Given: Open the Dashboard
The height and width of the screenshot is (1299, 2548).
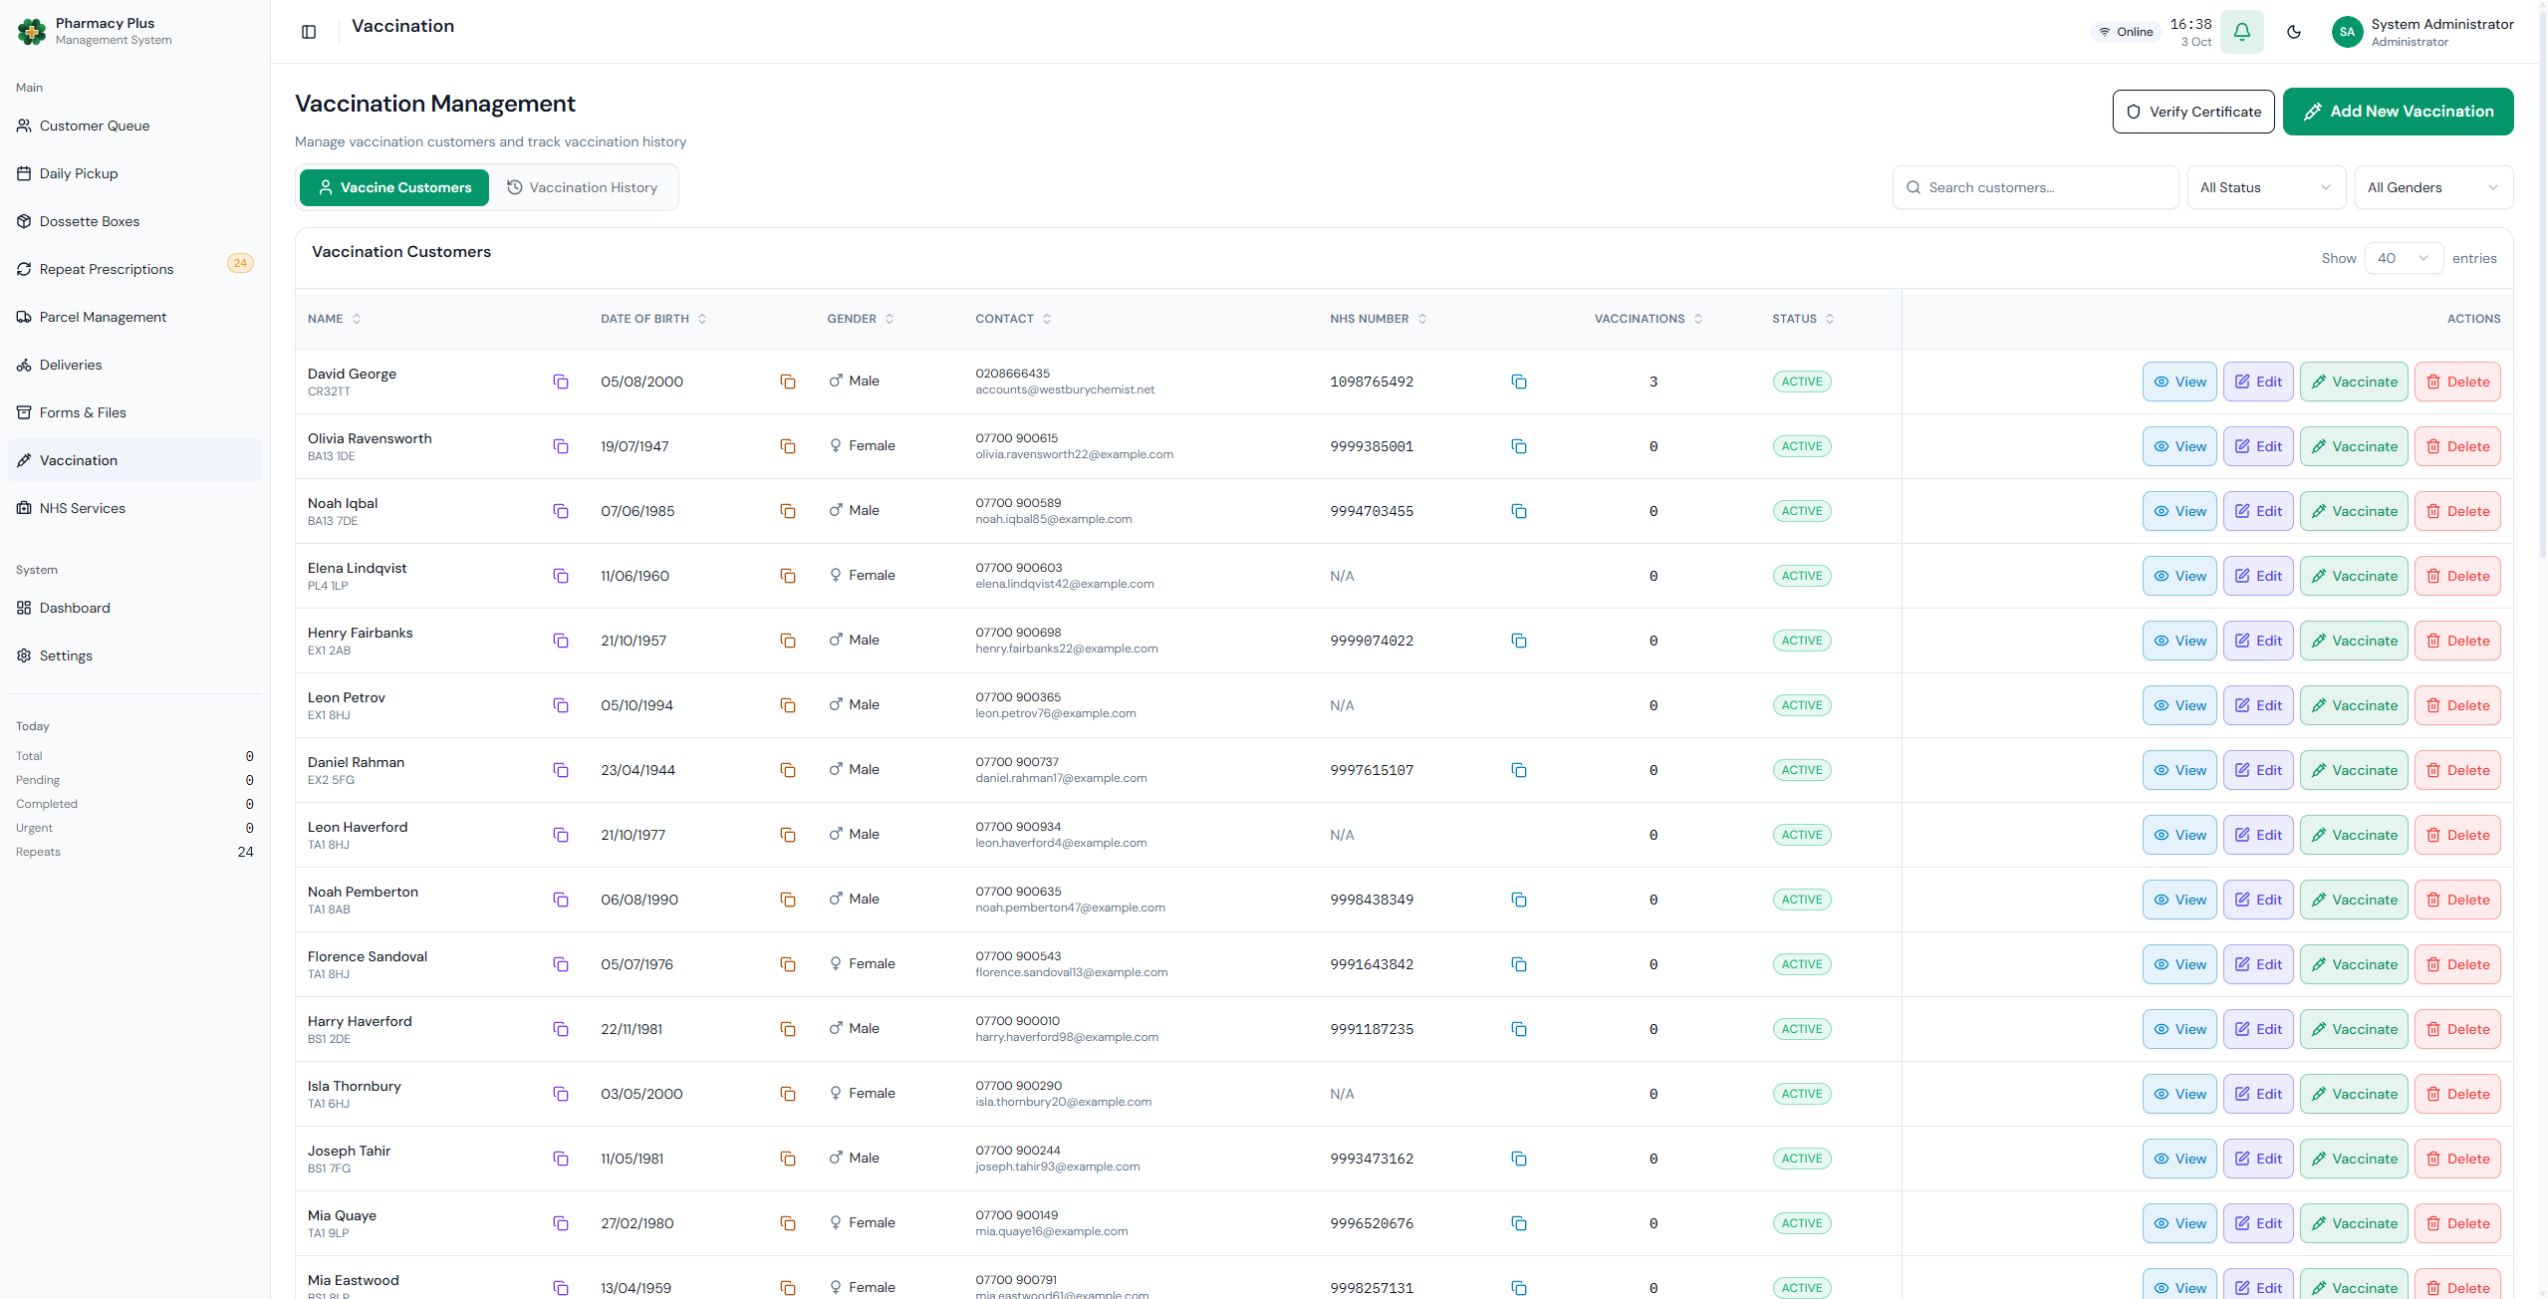Looking at the screenshot, I should (x=135, y=608).
